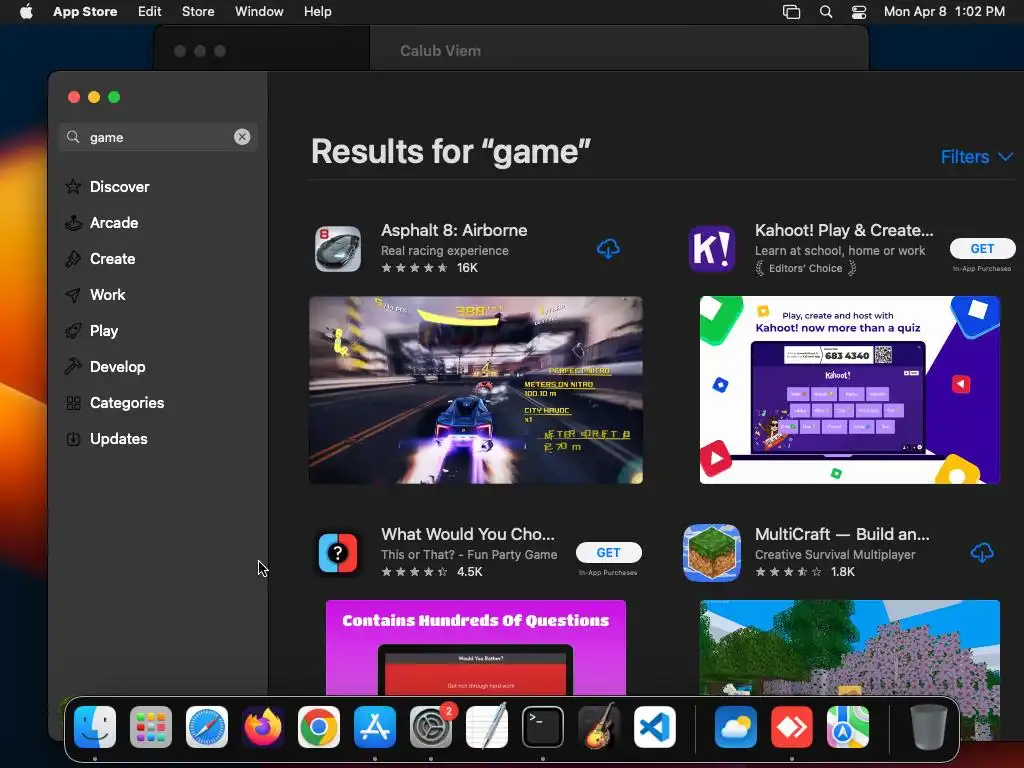Open the Weather app from Dock
The height and width of the screenshot is (768, 1024).
tap(736, 727)
